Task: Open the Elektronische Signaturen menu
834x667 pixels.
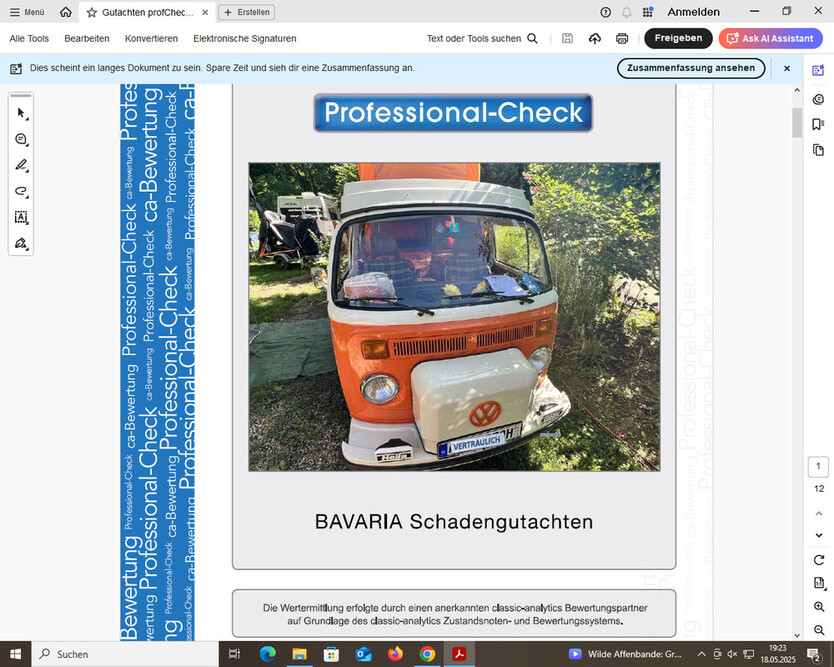Action: click(x=244, y=38)
